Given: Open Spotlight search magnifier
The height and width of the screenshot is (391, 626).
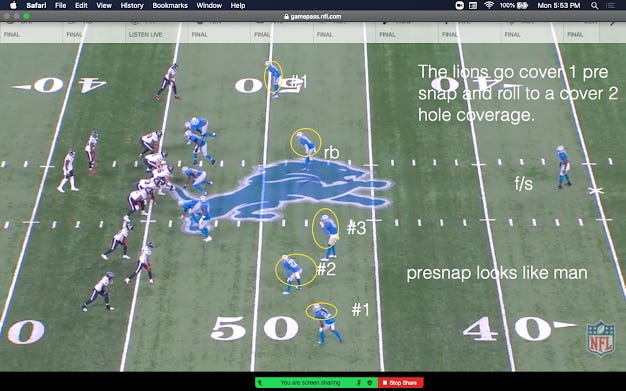Looking at the screenshot, I should tap(594, 6).
